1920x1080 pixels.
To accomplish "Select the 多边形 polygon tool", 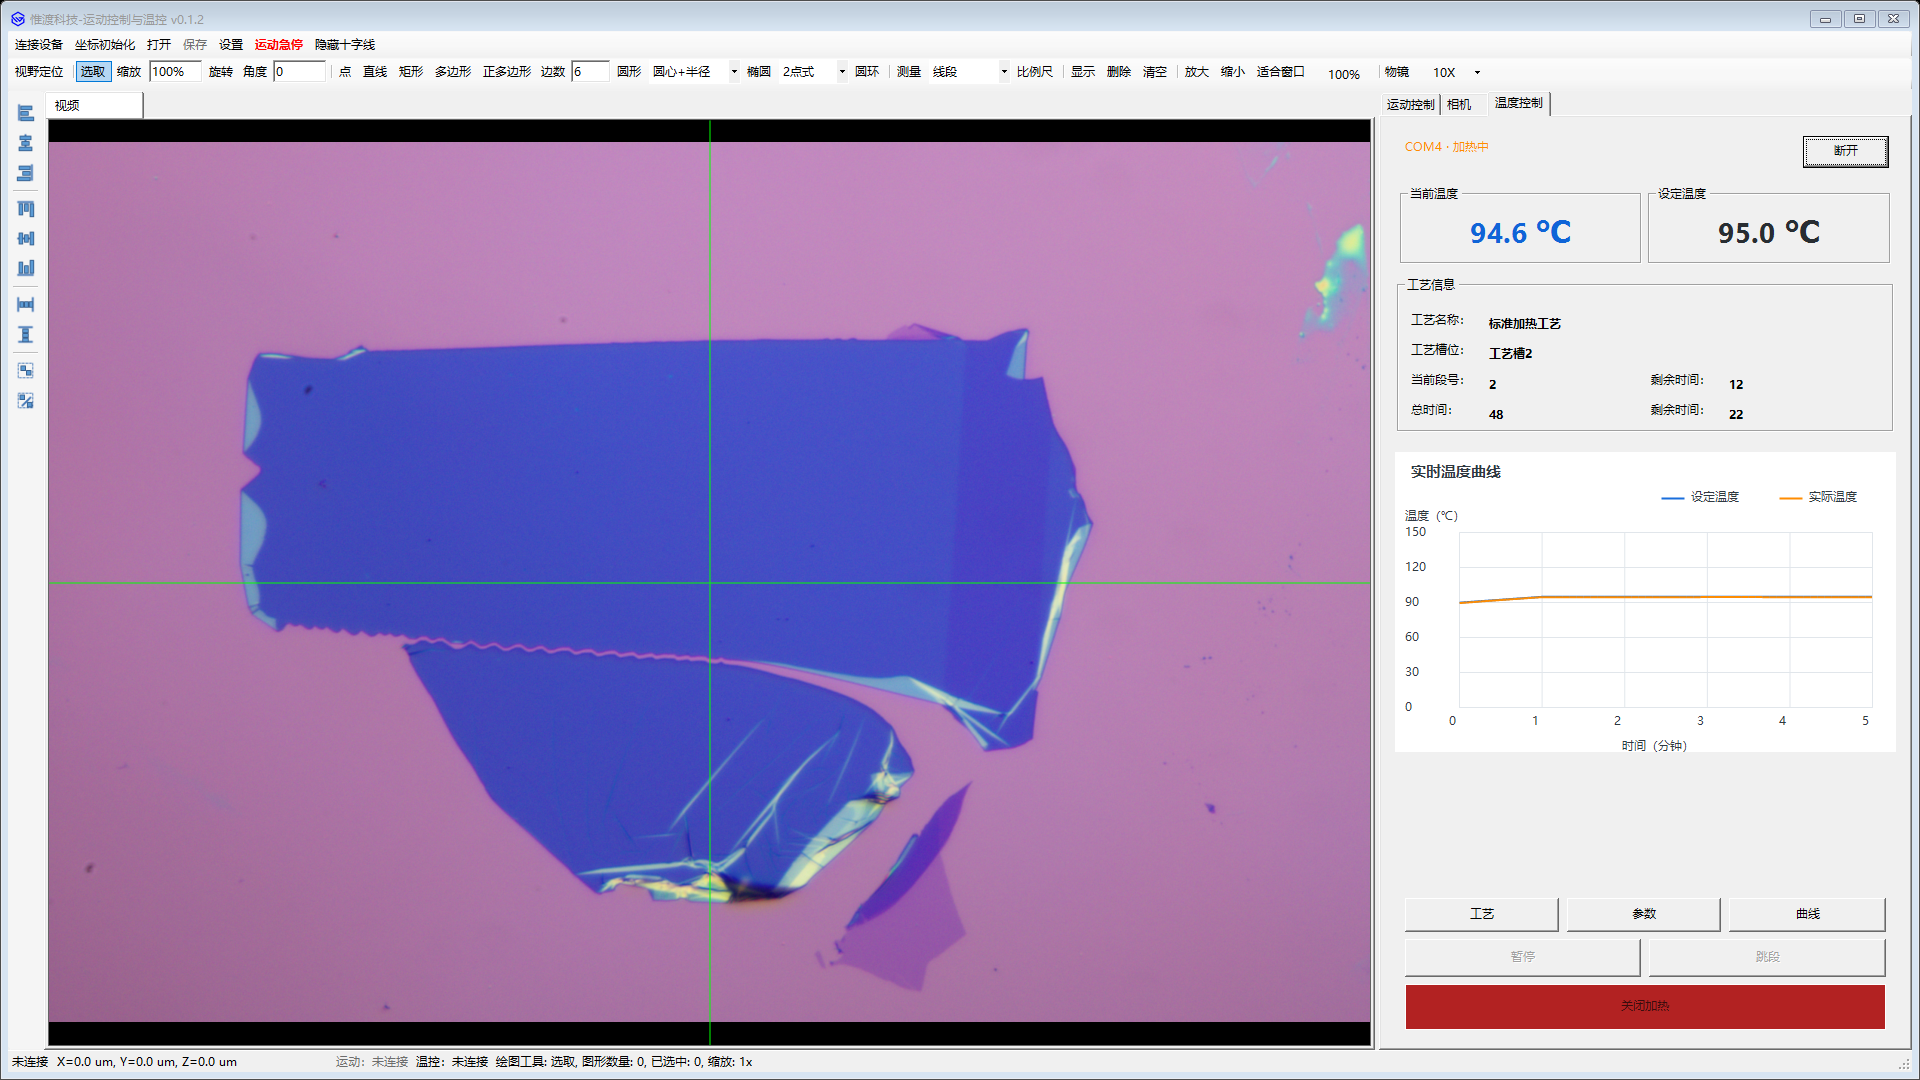I will 453,72.
